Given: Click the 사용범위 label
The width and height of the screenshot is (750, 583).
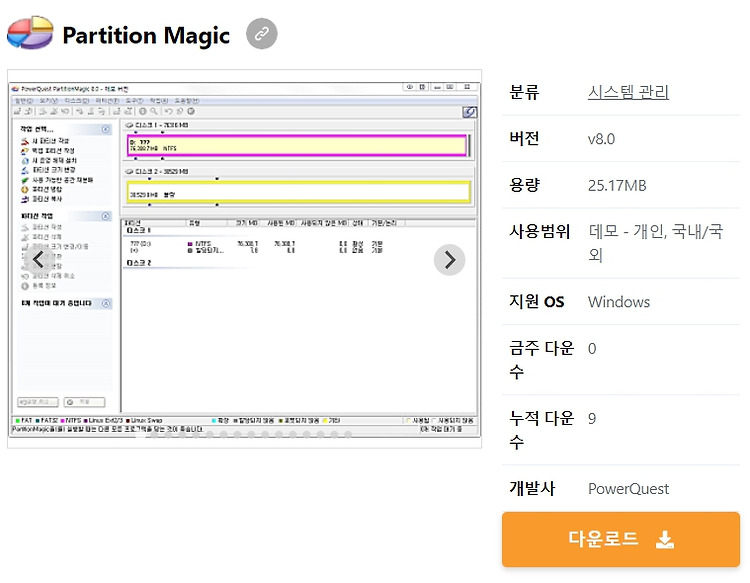Looking at the screenshot, I should pyautogui.click(x=540, y=231).
